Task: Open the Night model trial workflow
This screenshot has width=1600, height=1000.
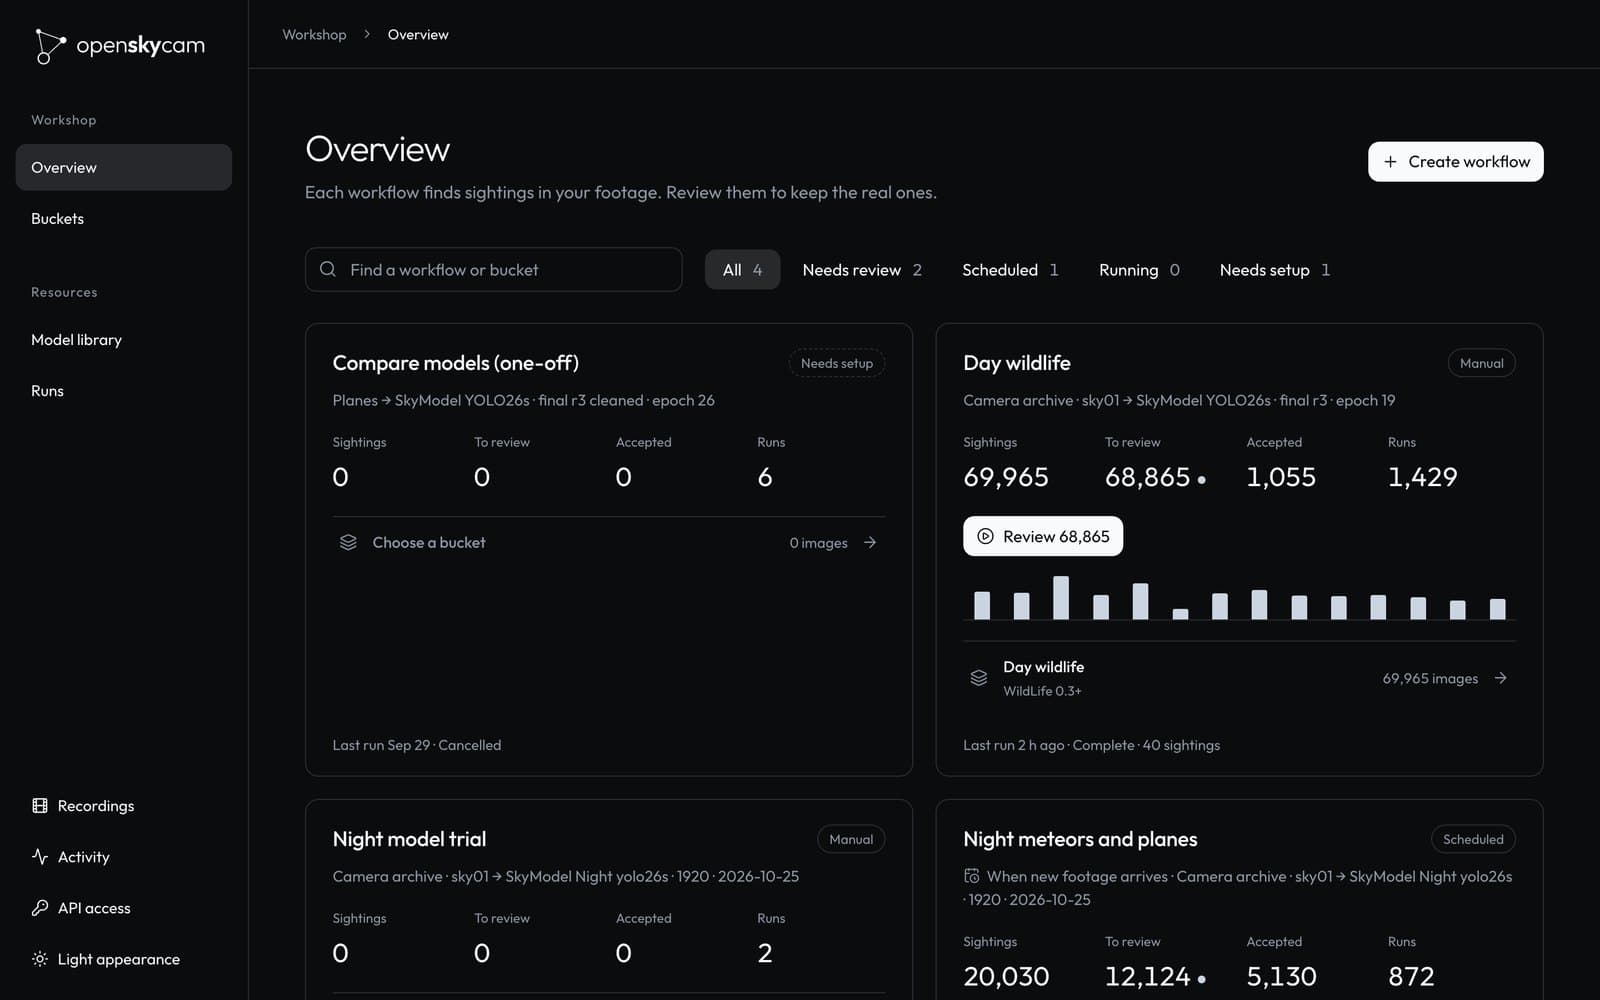Action: [409, 839]
